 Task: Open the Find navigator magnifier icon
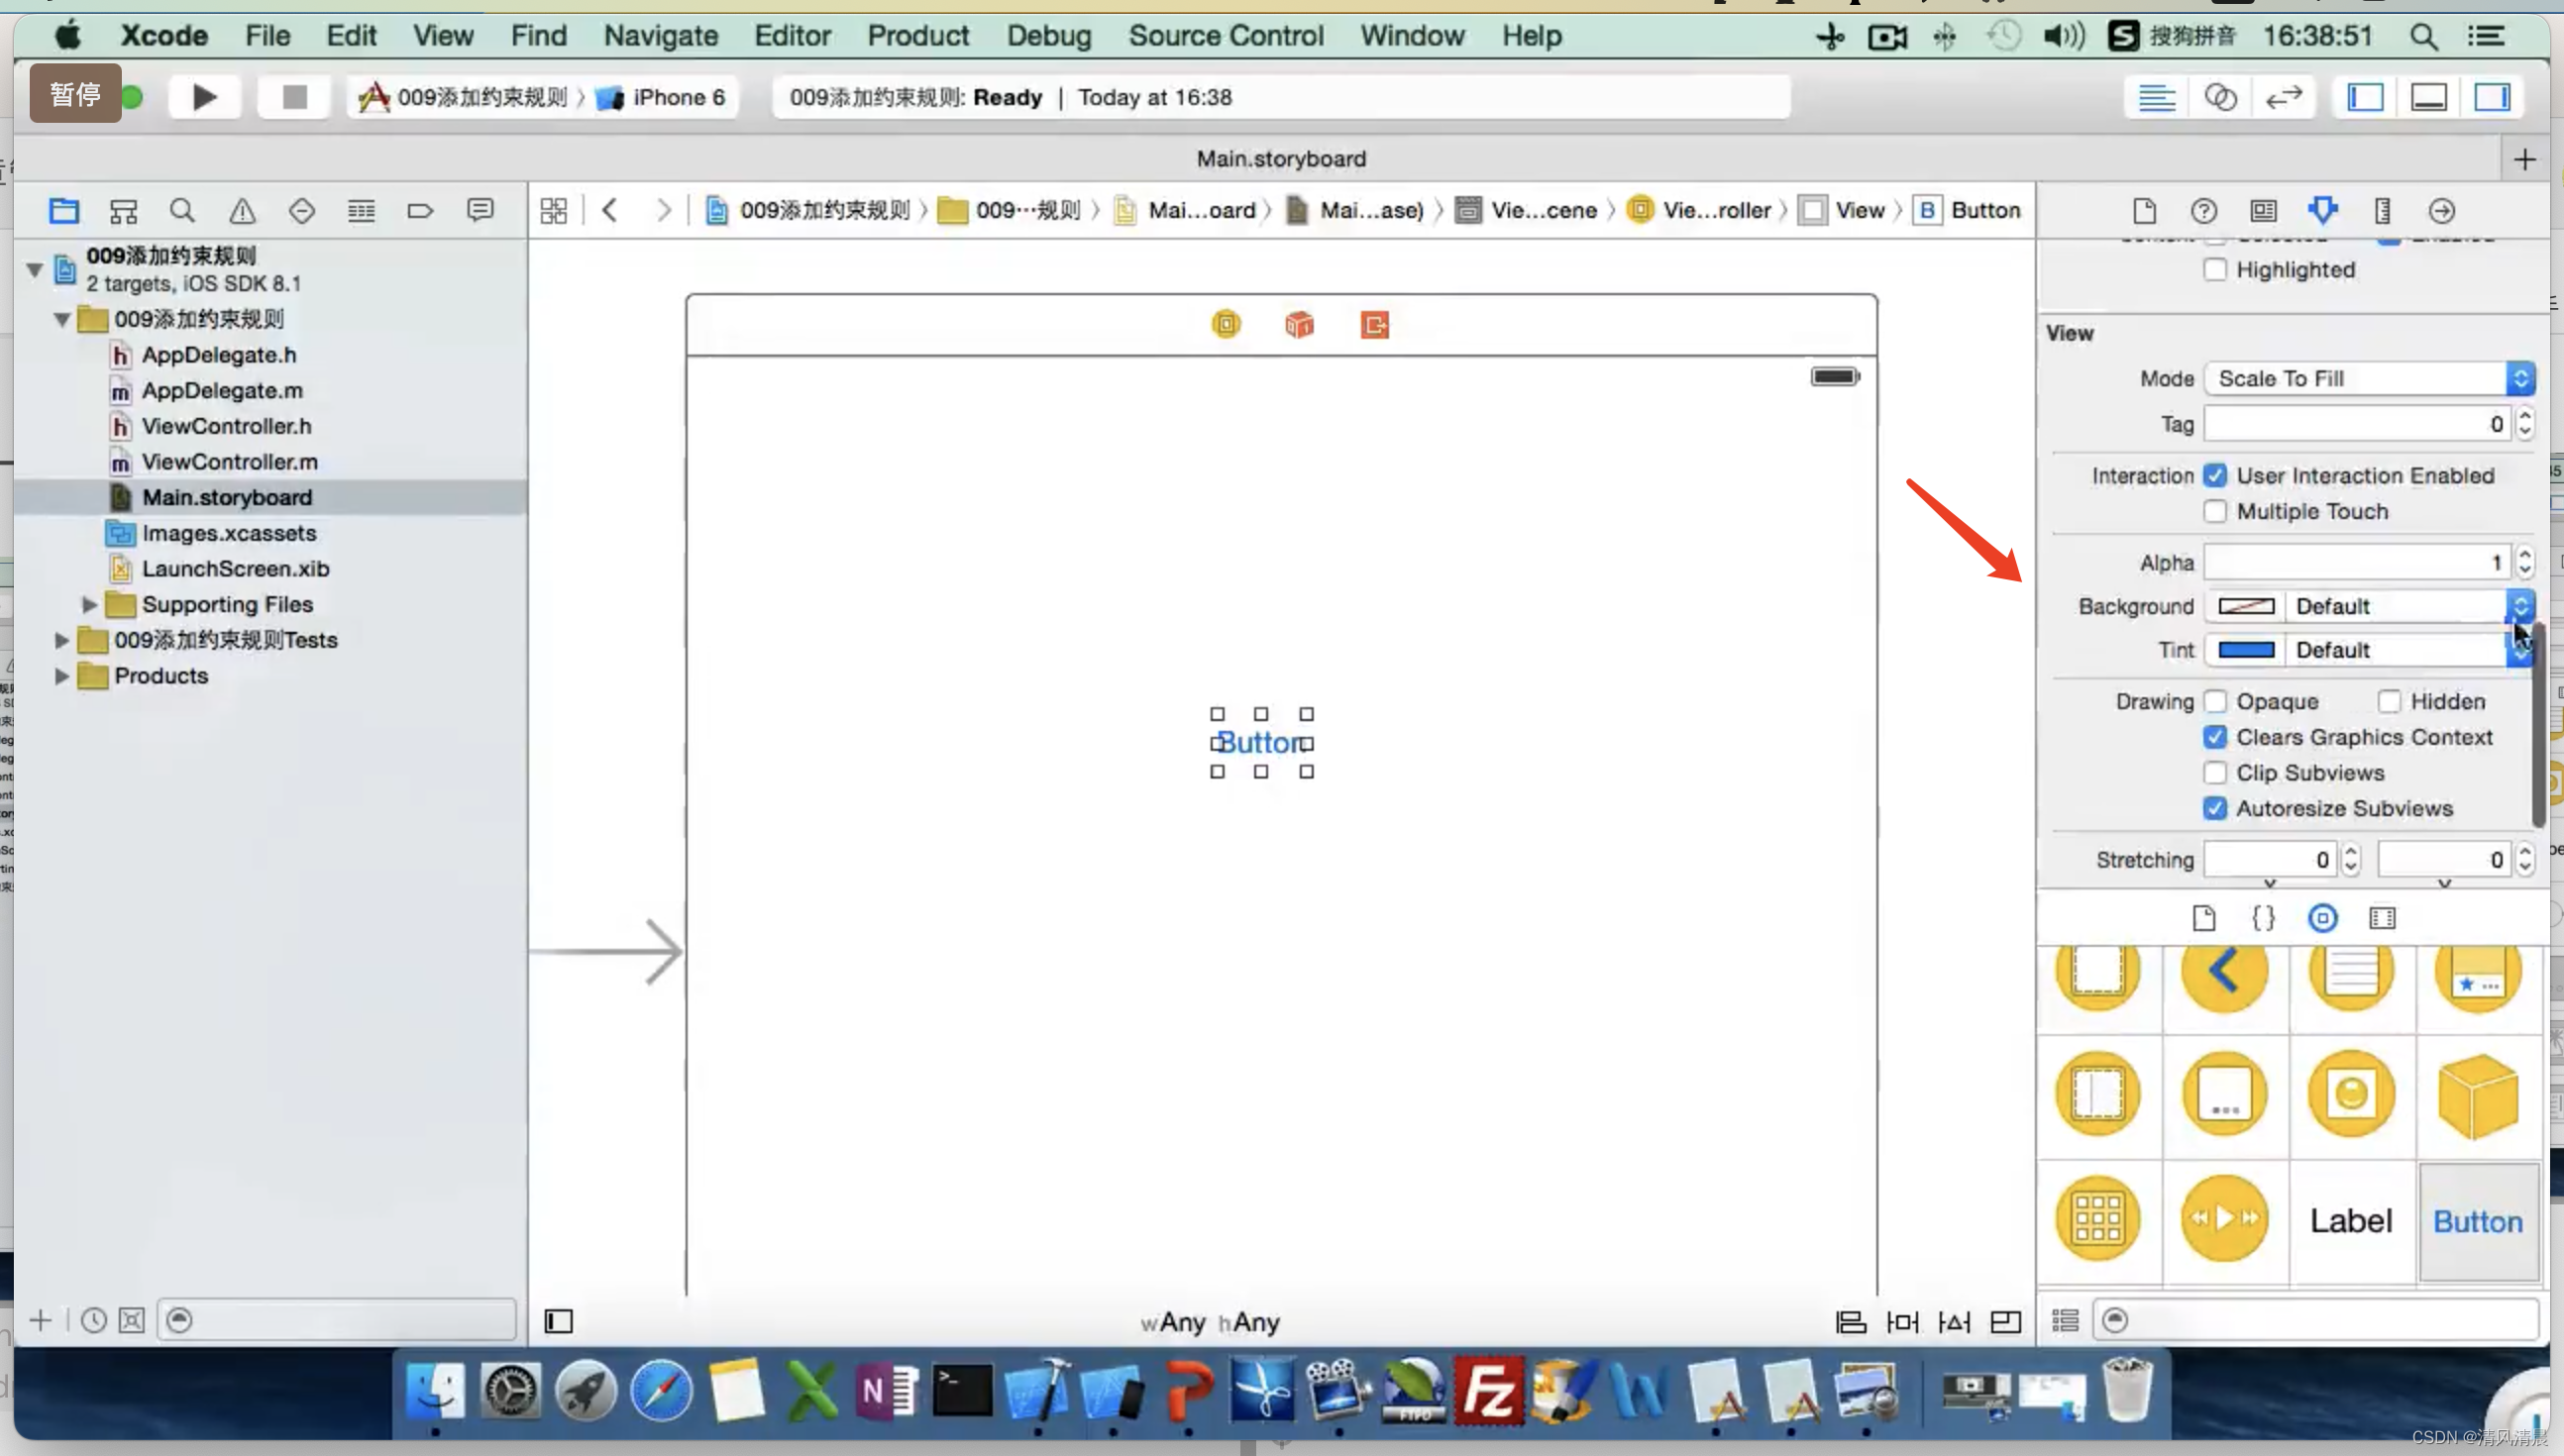point(182,210)
